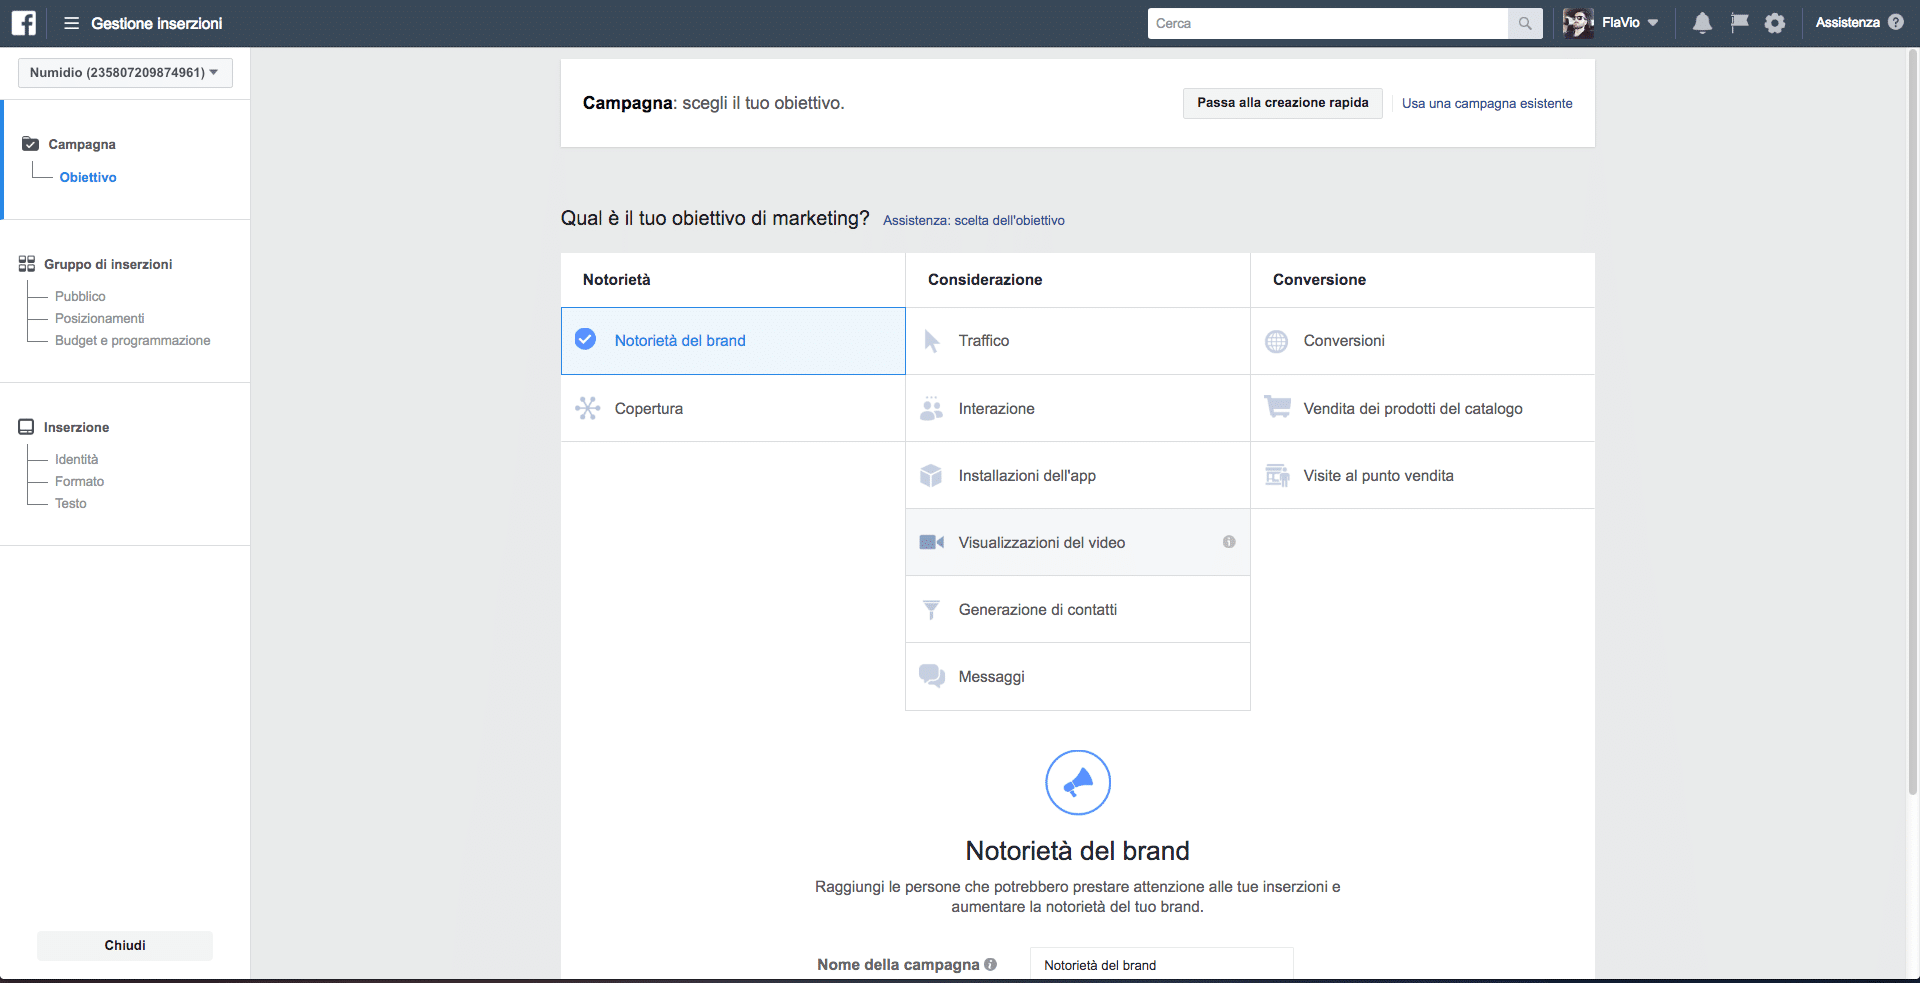Click the Chiudi button
This screenshot has height=983, width=1920.
(125, 946)
